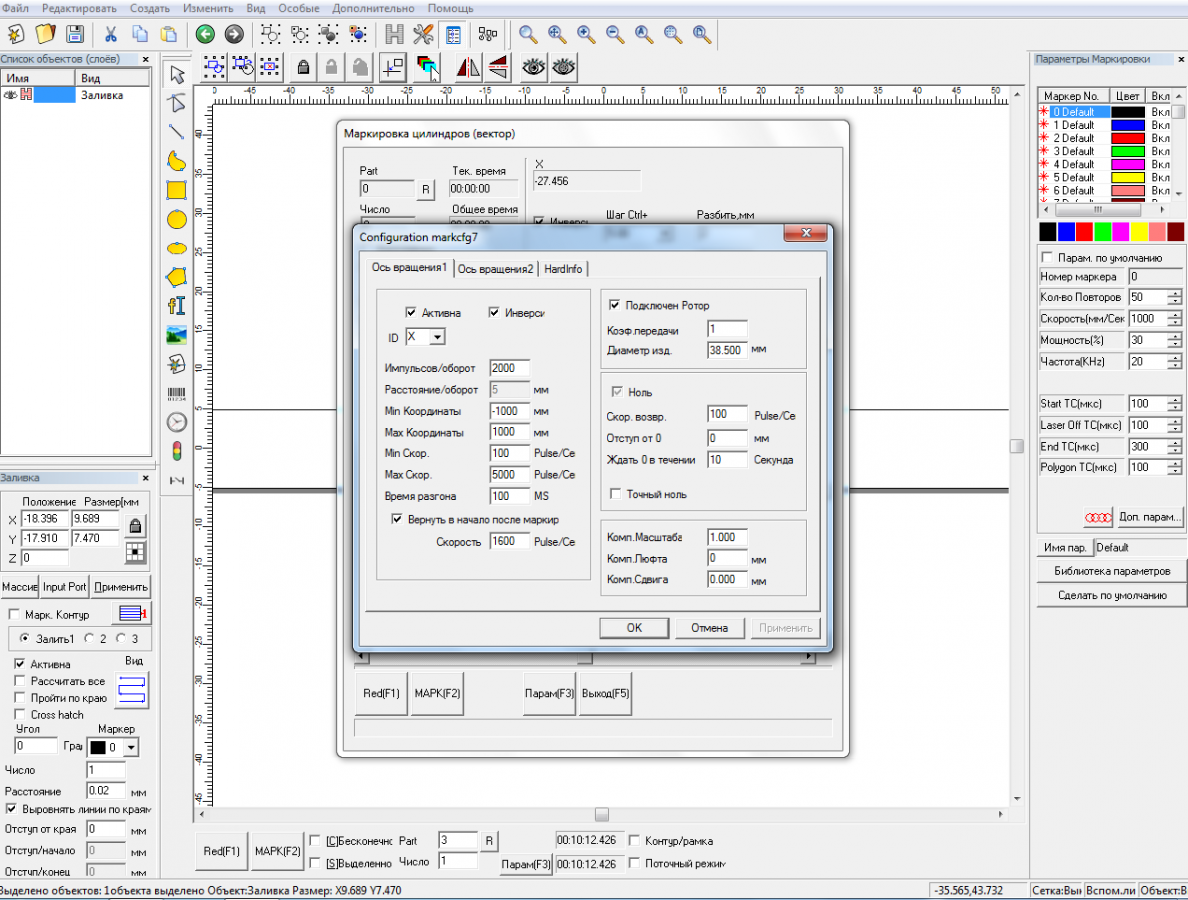Enable the Точный ноль checkbox
1188x900 pixels.
(x=615, y=494)
